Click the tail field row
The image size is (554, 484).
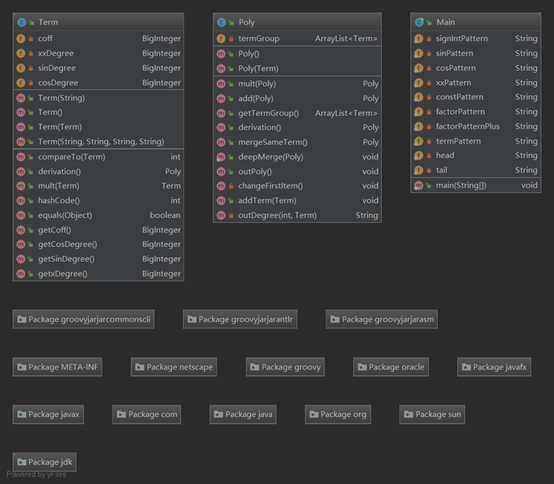(x=476, y=171)
